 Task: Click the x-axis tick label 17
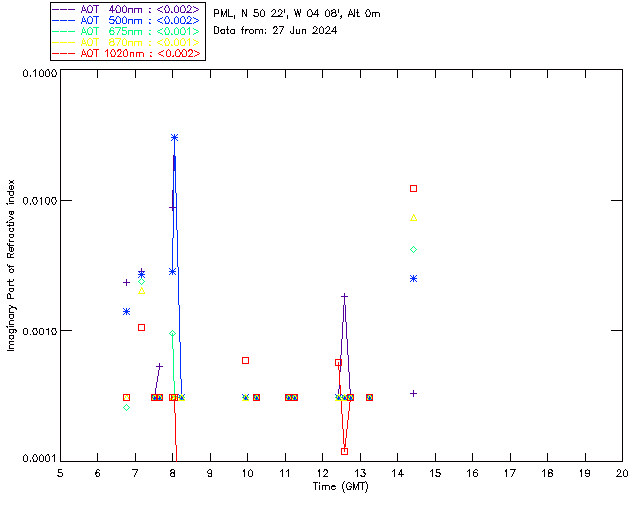click(510, 474)
